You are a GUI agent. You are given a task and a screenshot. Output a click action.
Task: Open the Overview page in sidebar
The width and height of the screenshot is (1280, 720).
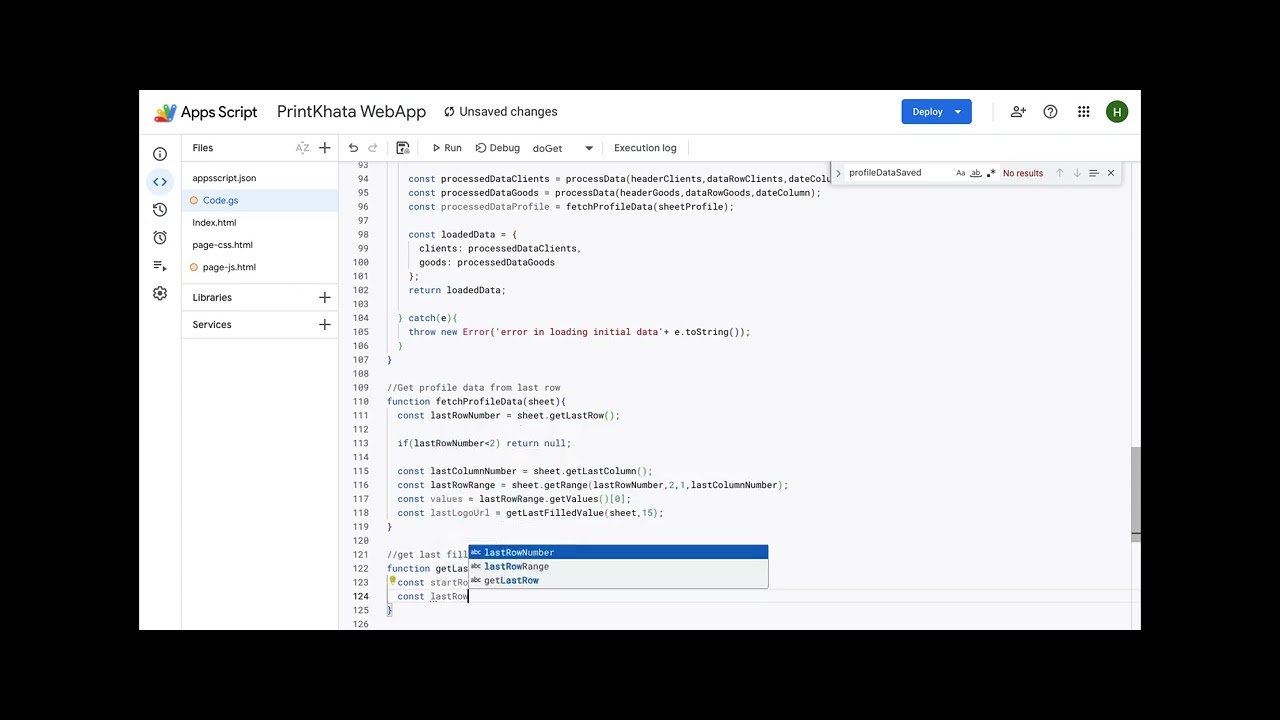point(160,154)
